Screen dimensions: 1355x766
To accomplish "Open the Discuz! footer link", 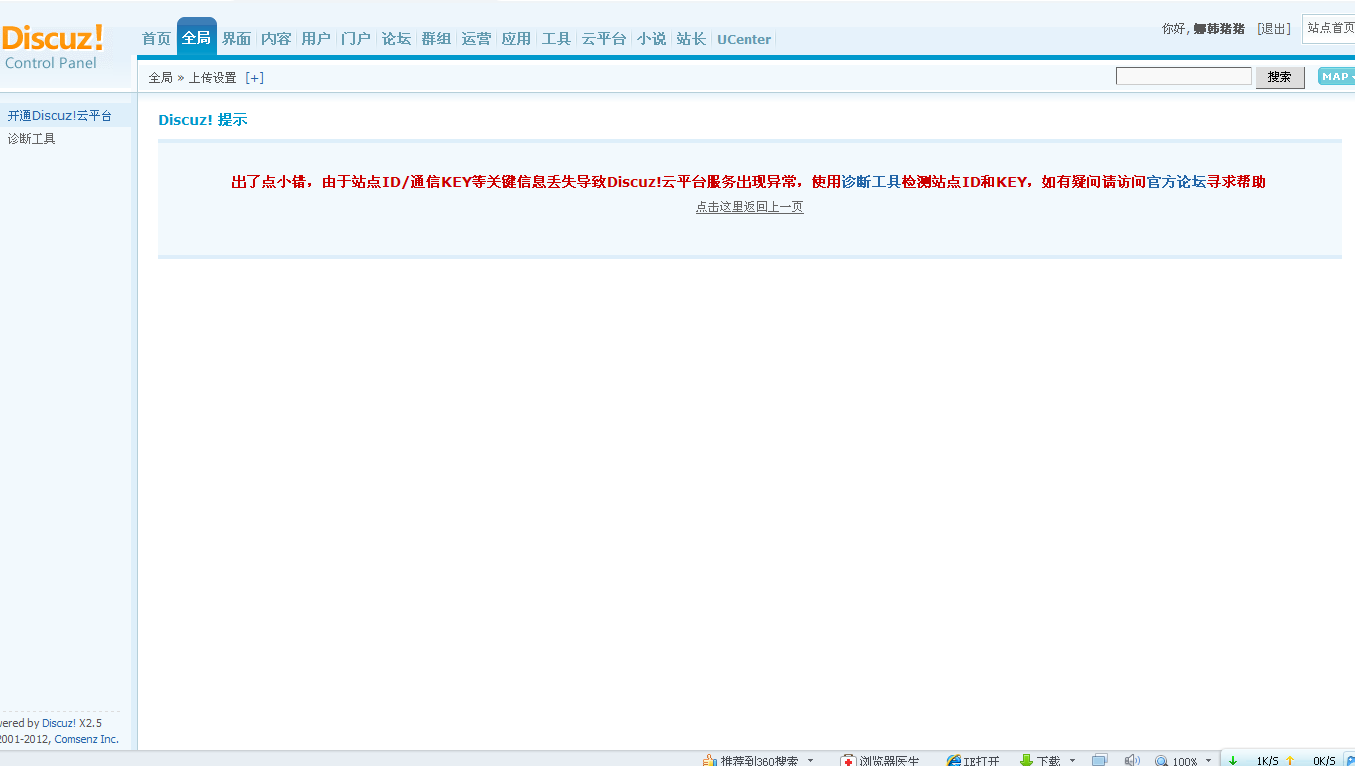I will pyautogui.click(x=59, y=723).
